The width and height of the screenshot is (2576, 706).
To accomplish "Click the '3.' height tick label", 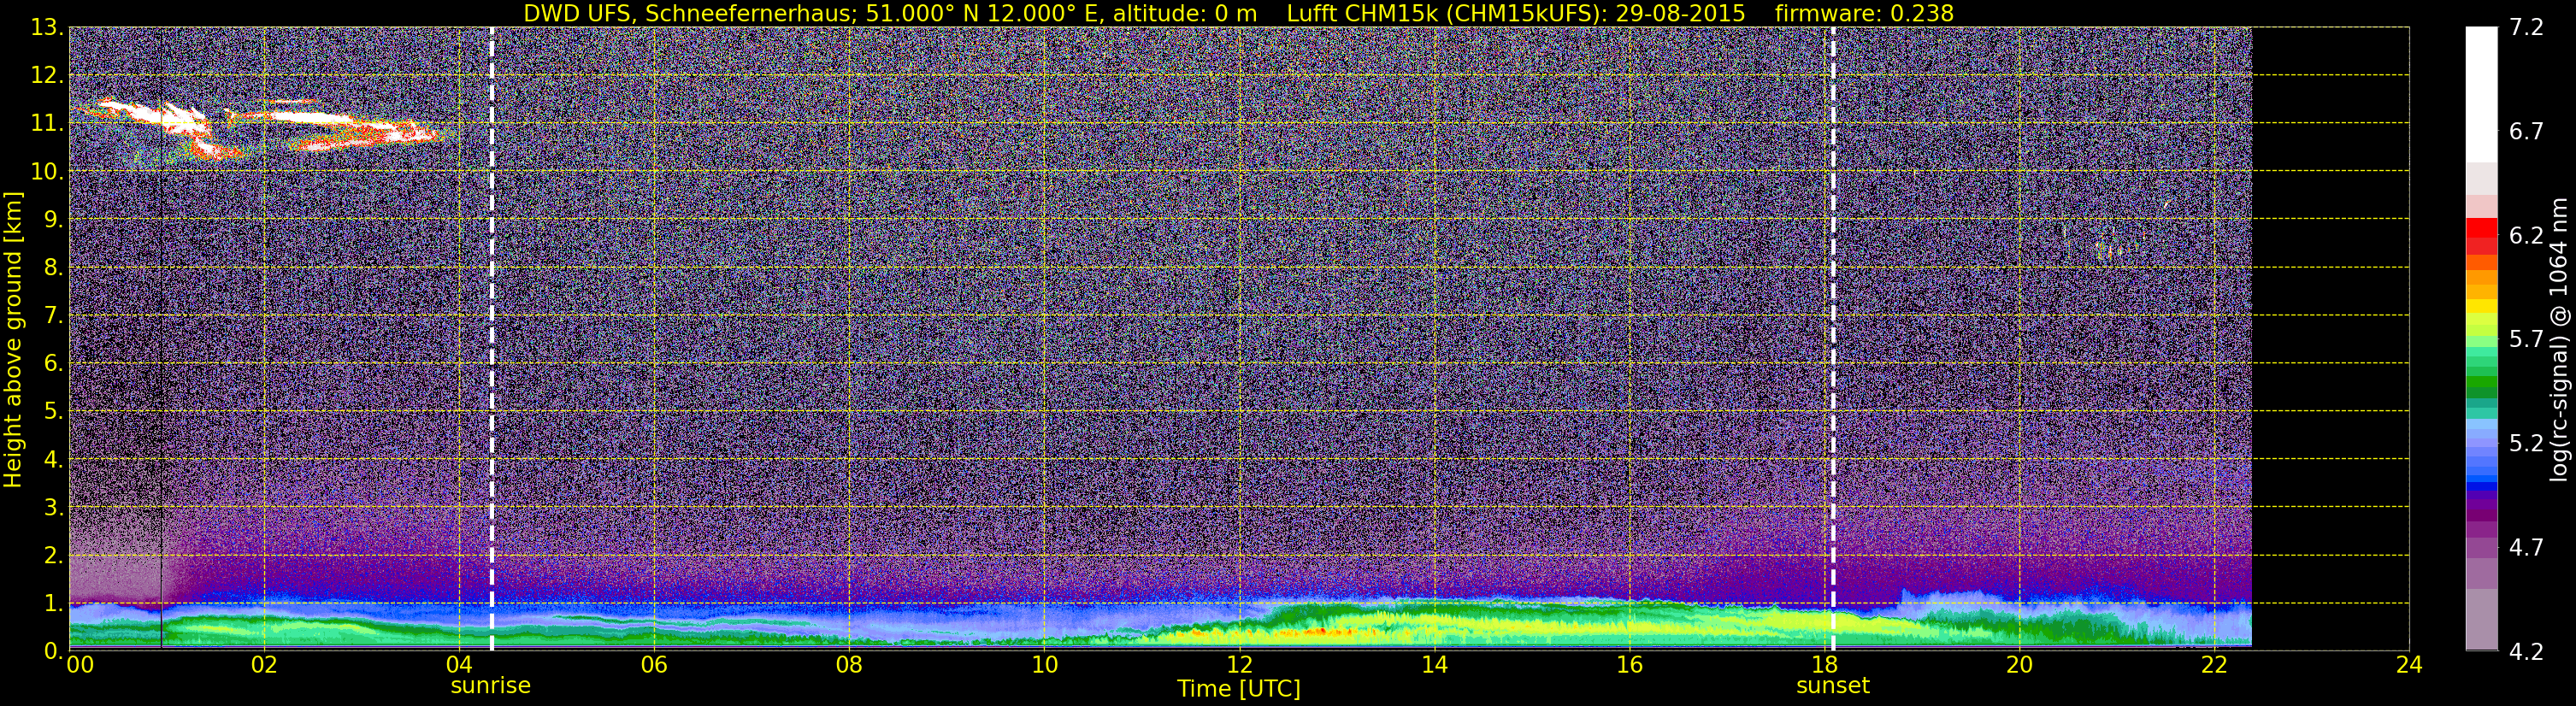I will coord(53,507).
